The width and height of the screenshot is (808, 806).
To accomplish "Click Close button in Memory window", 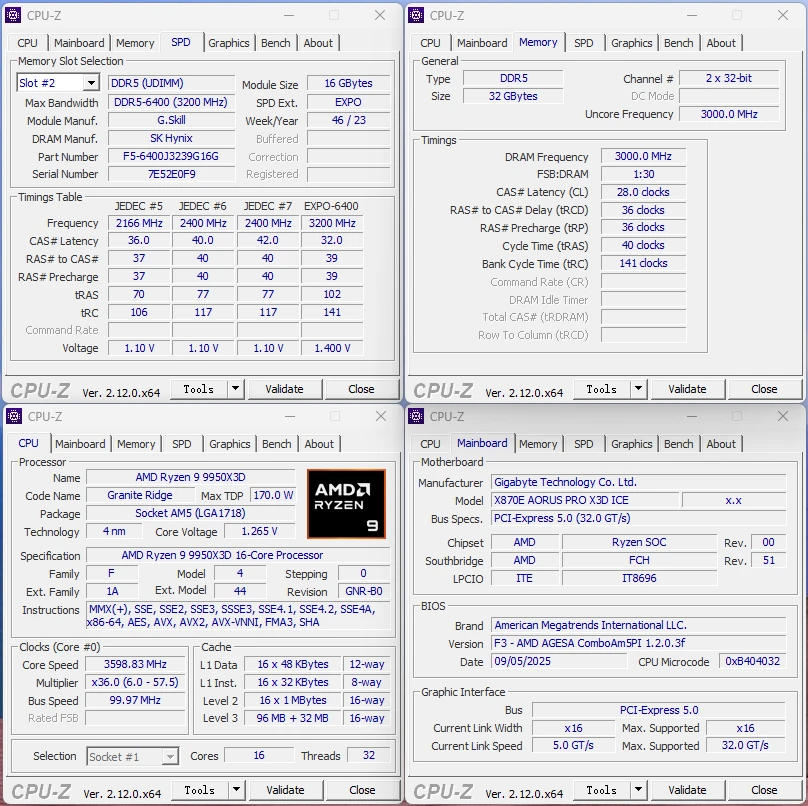I will pos(764,389).
